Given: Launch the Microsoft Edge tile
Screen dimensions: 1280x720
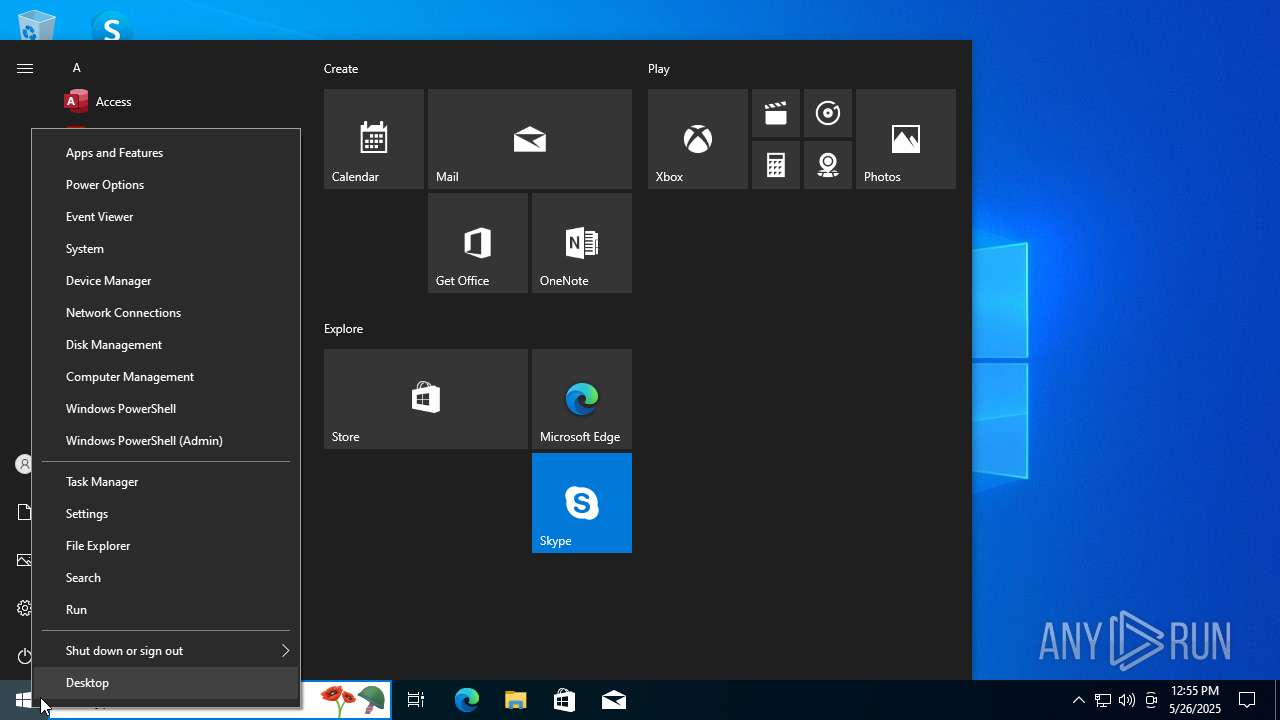Looking at the screenshot, I should tap(582, 399).
